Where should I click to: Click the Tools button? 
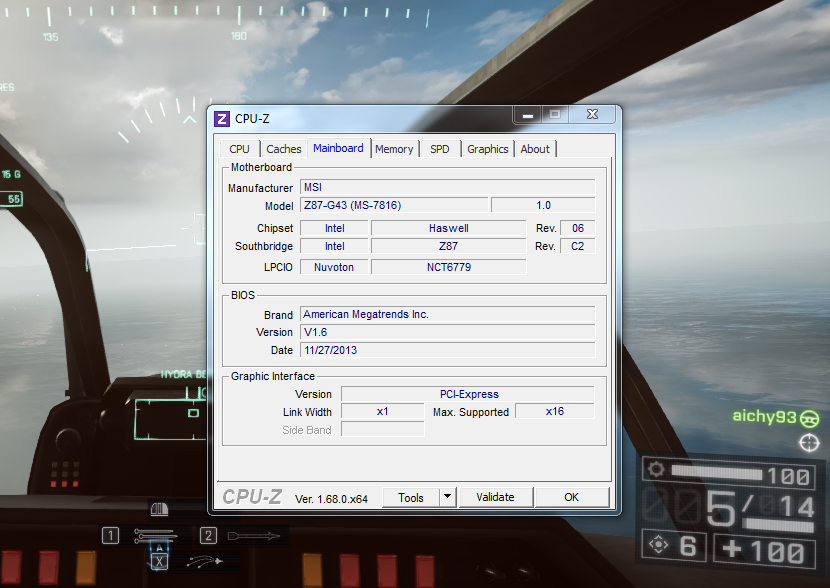point(411,497)
